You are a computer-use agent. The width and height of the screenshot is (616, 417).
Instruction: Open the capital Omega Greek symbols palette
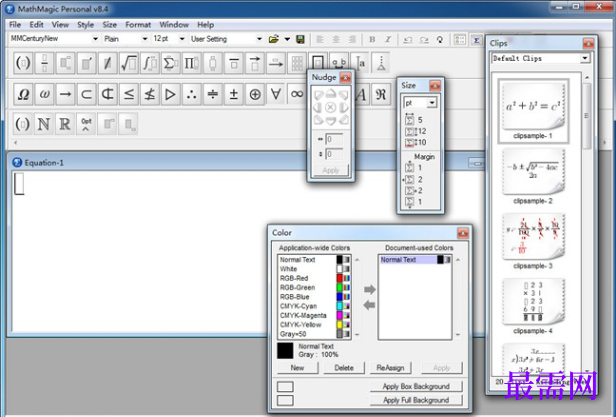point(22,94)
